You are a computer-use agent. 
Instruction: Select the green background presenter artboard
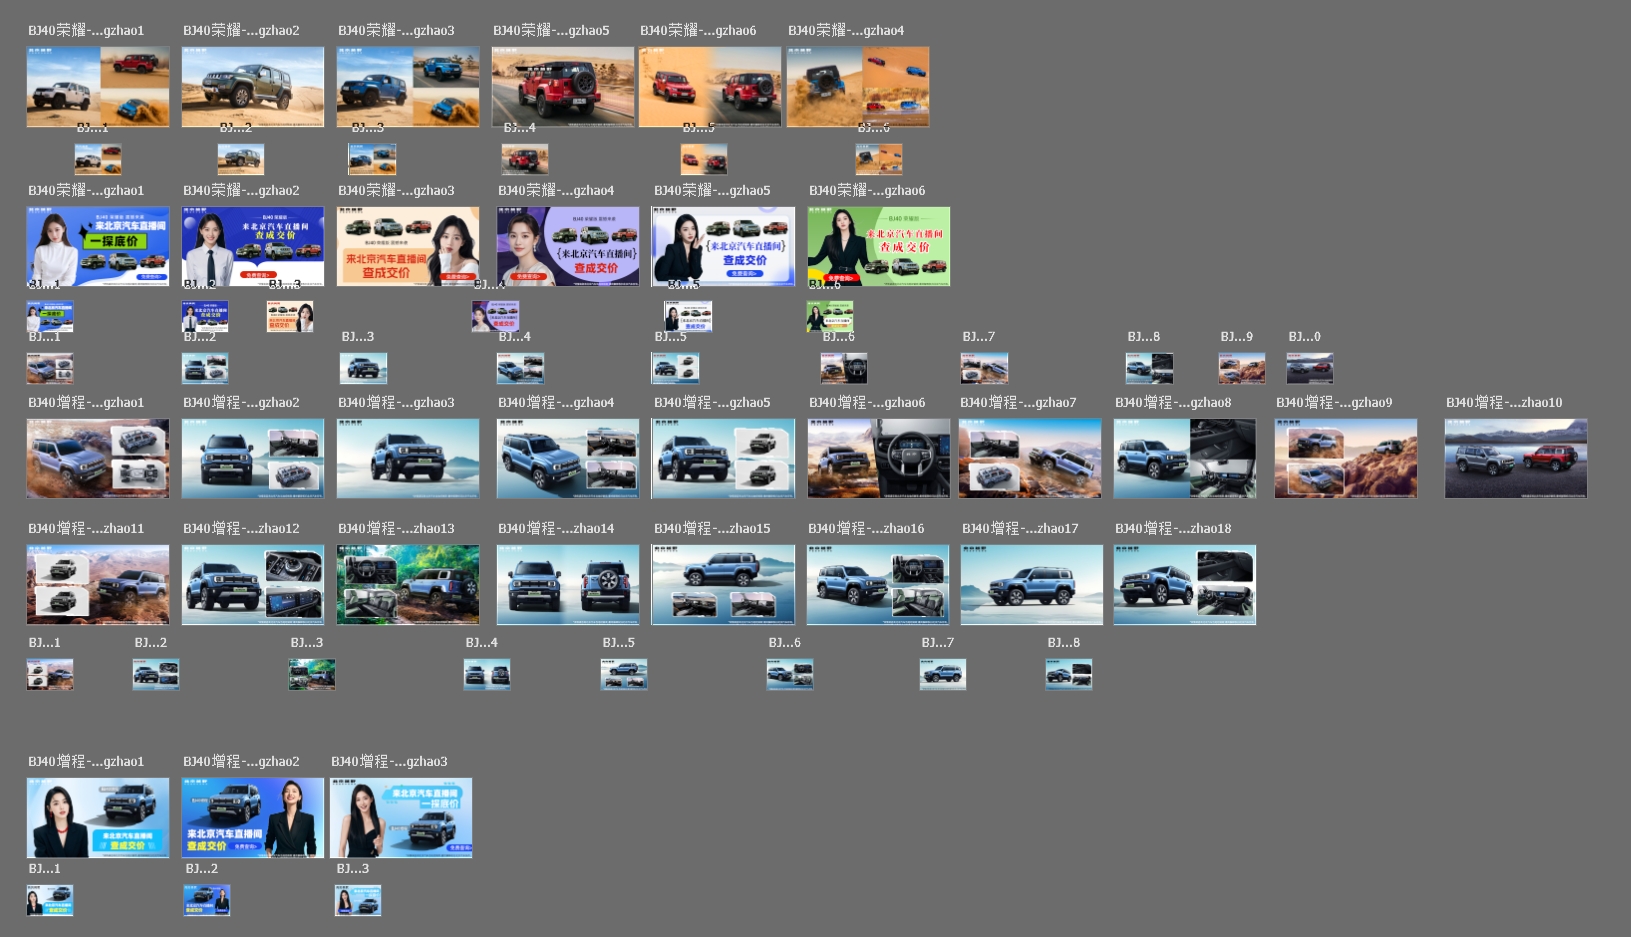pos(879,247)
